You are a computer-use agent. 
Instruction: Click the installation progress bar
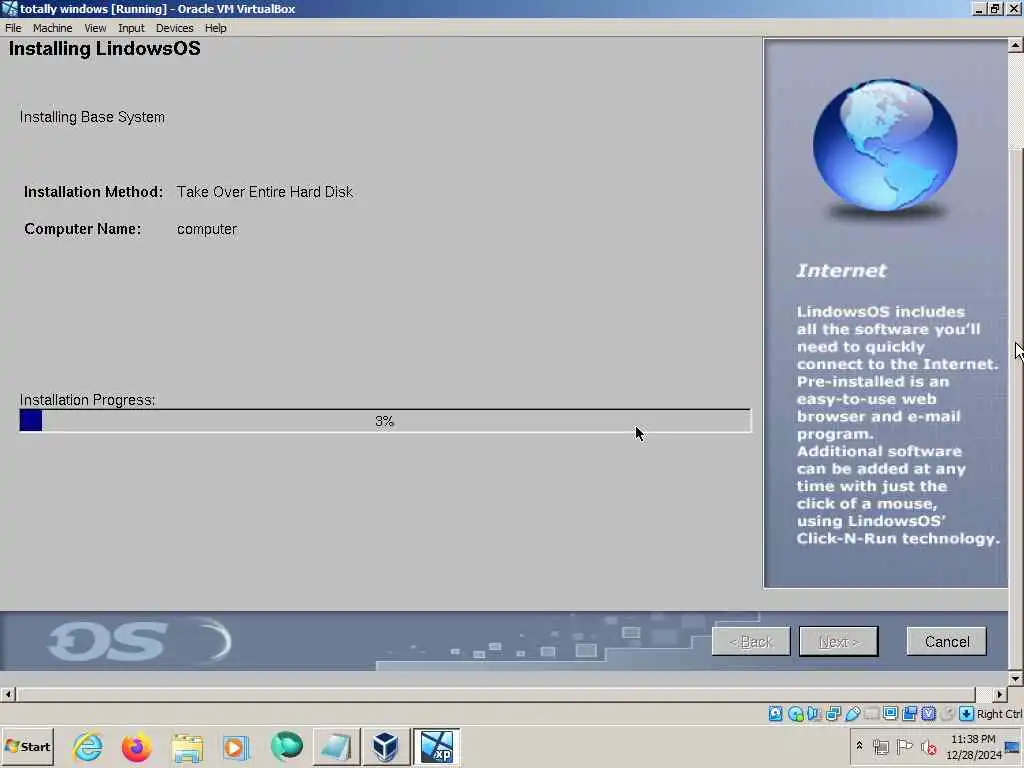(385, 421)
